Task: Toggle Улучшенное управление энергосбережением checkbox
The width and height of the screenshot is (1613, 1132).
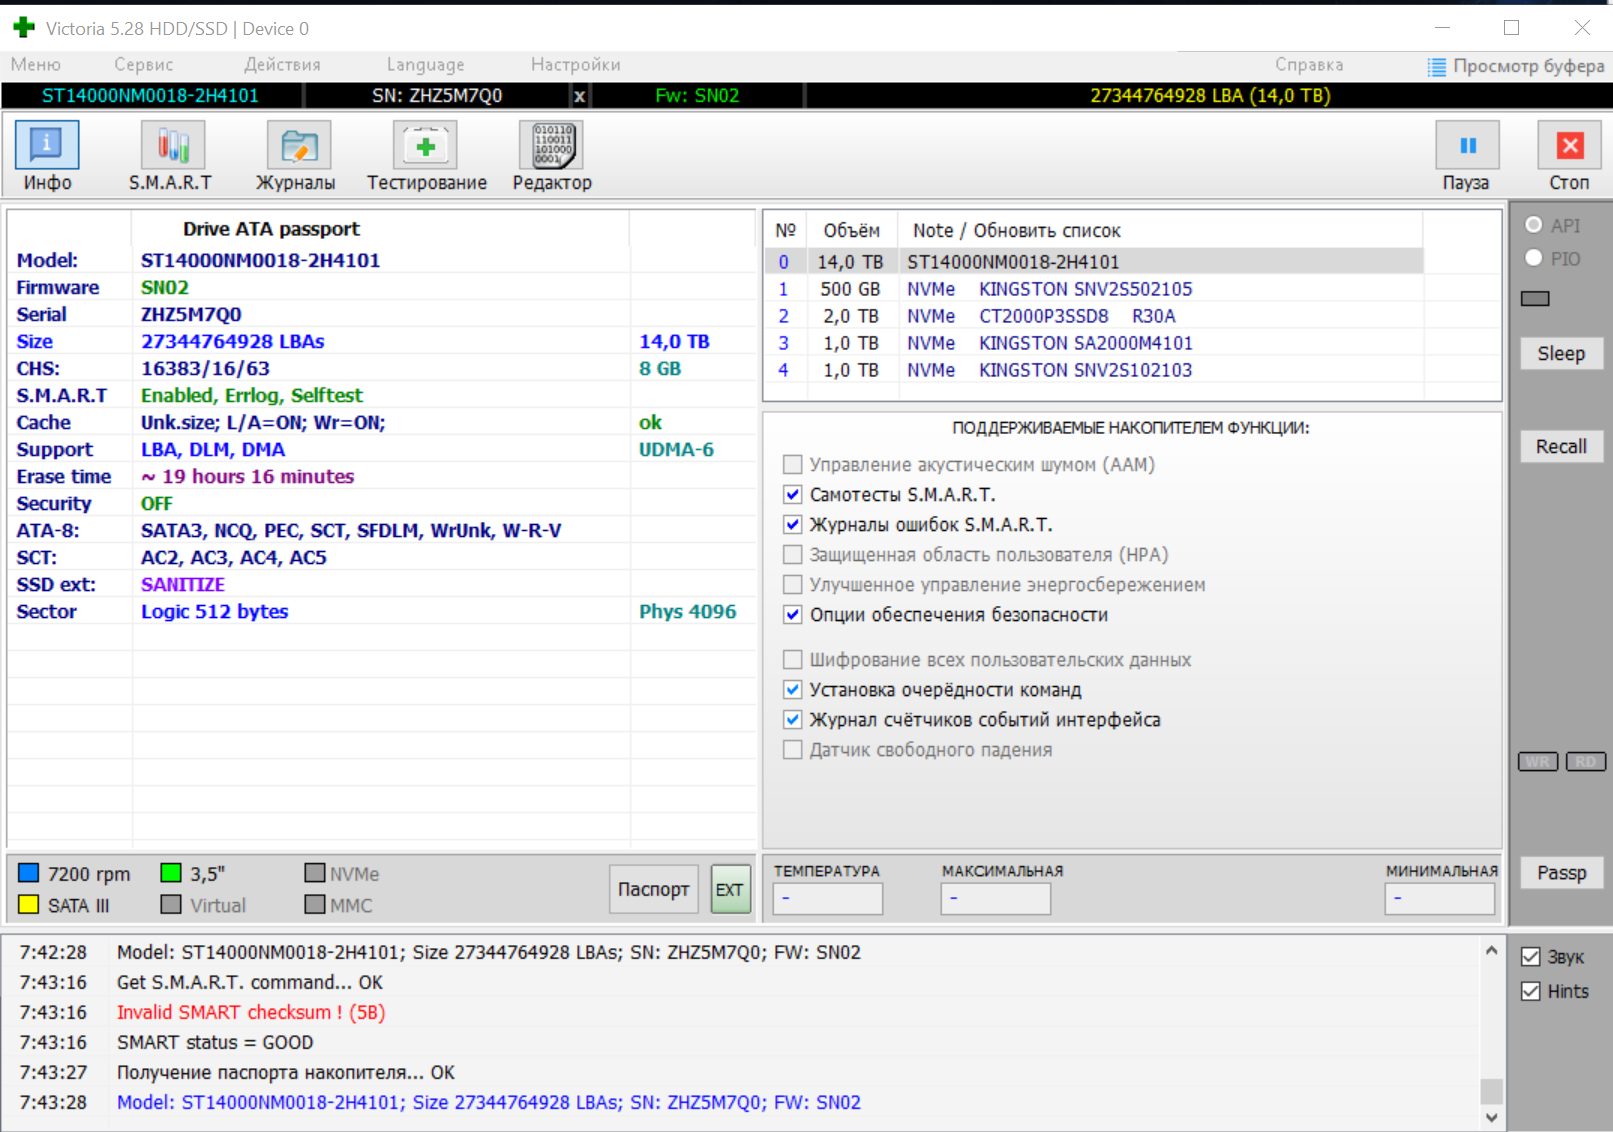Action: 793,584
